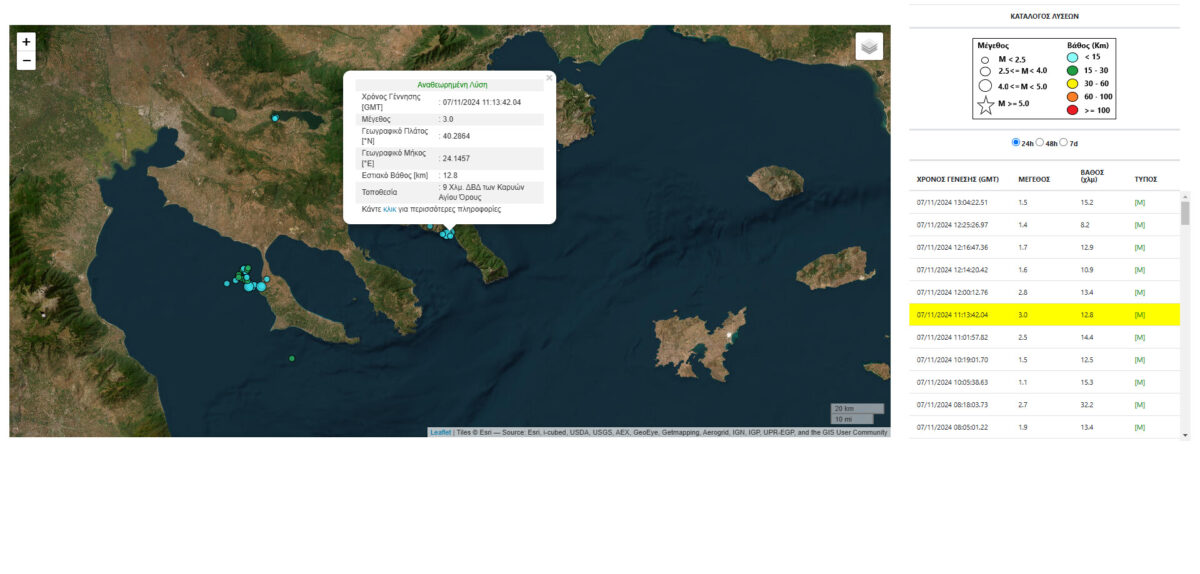Zoom in on the earthquake map
This screenshot has height=574, width=1200.
click(x=26, y=42)
